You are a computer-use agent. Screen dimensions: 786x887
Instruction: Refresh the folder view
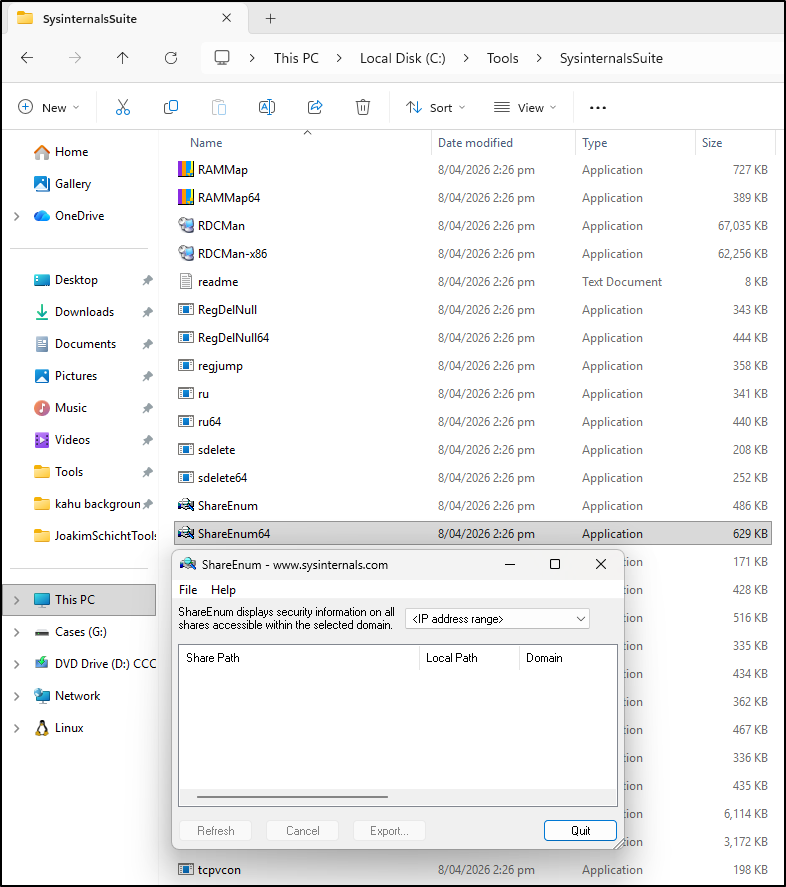click(171, 58)
